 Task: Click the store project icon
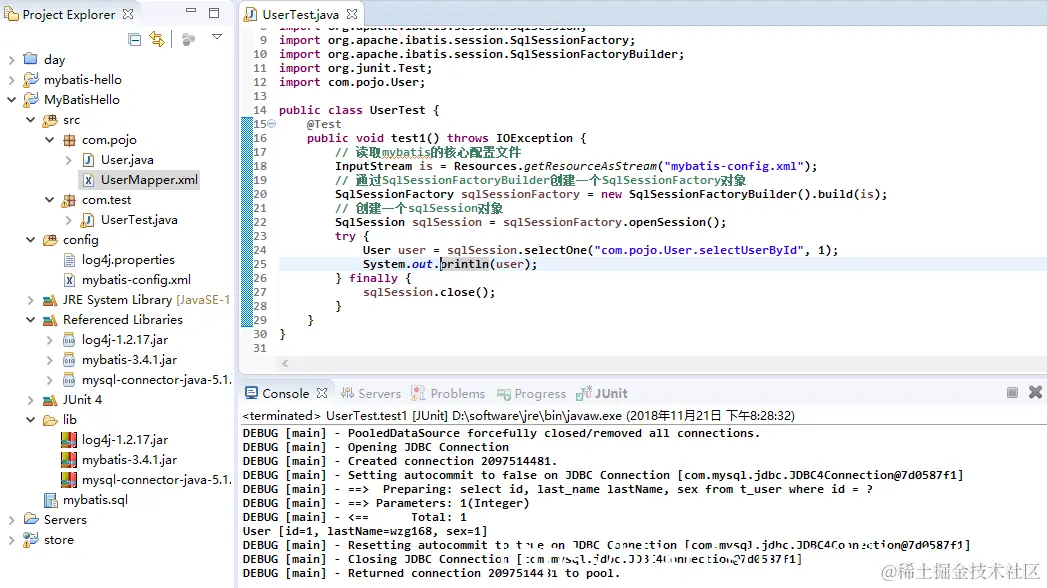pyautogui.click(x=31, y=539)
